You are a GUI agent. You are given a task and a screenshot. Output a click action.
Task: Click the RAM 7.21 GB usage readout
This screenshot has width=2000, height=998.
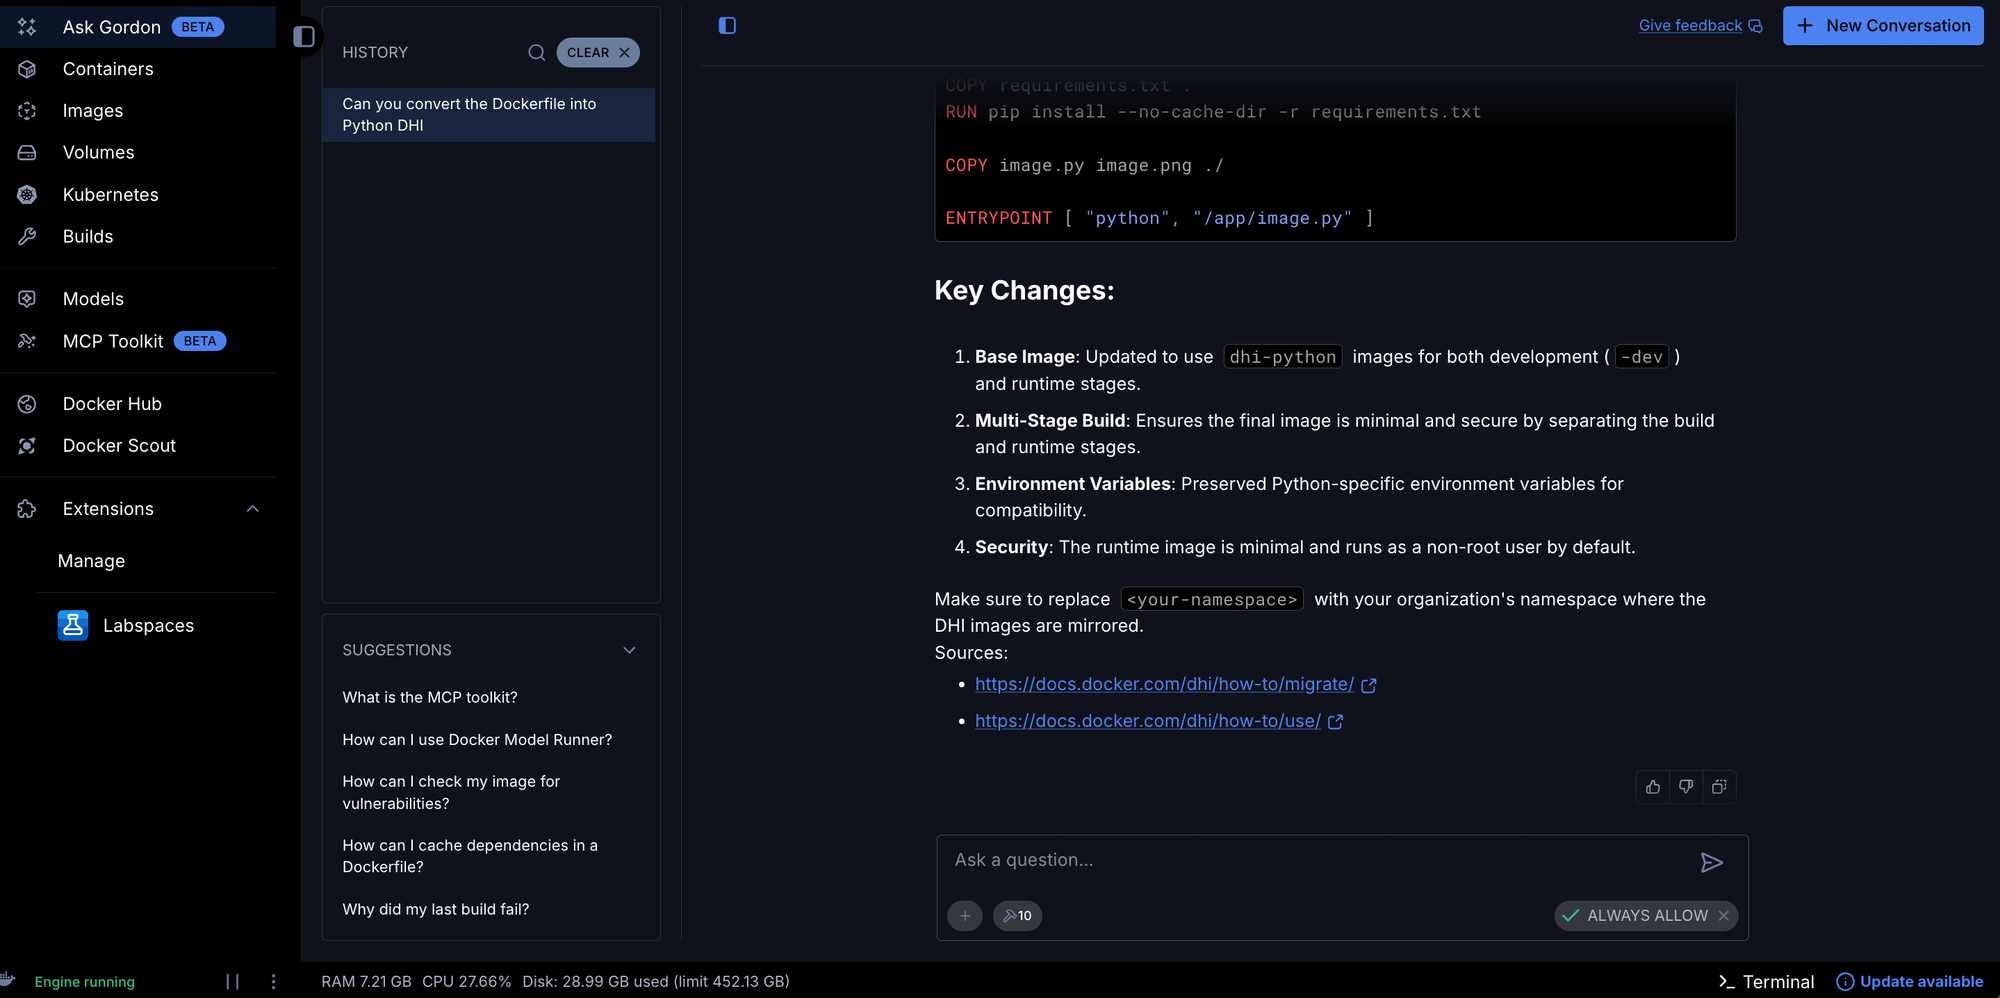tap(366, 982)
